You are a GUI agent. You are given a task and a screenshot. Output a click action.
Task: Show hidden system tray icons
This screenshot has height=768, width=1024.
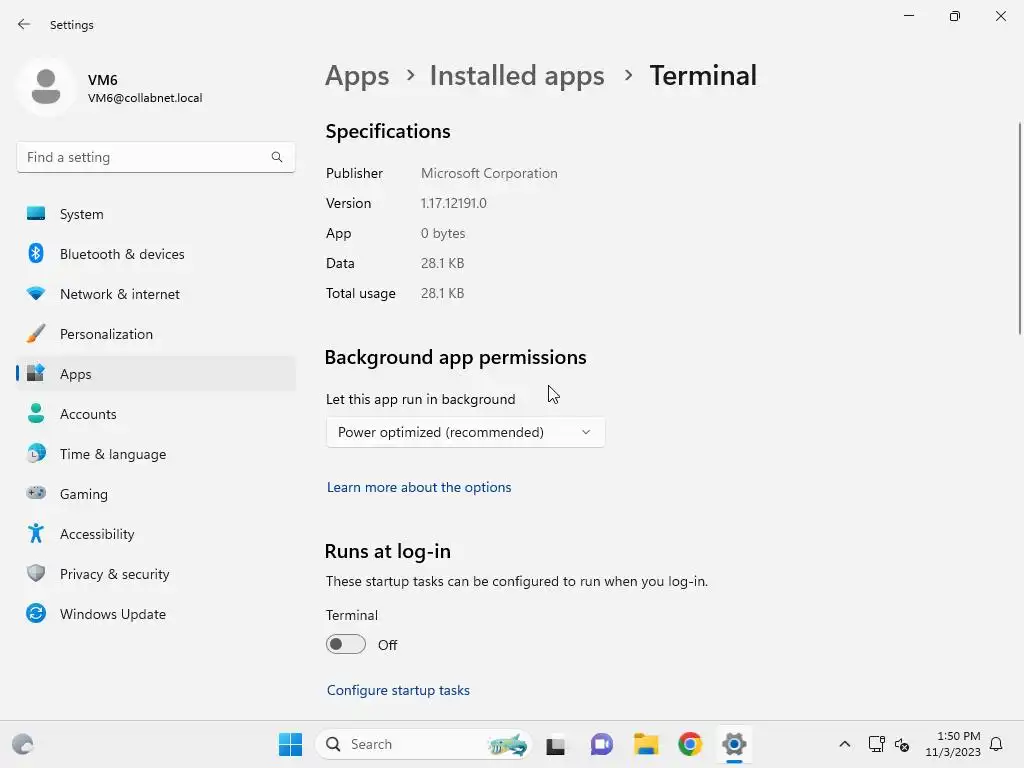844,744
